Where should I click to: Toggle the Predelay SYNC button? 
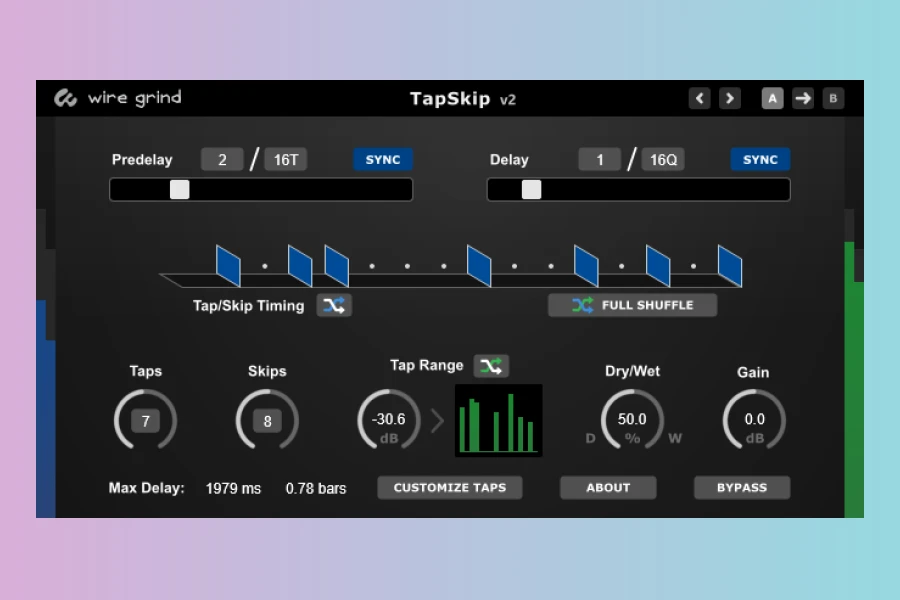[383, 160]
